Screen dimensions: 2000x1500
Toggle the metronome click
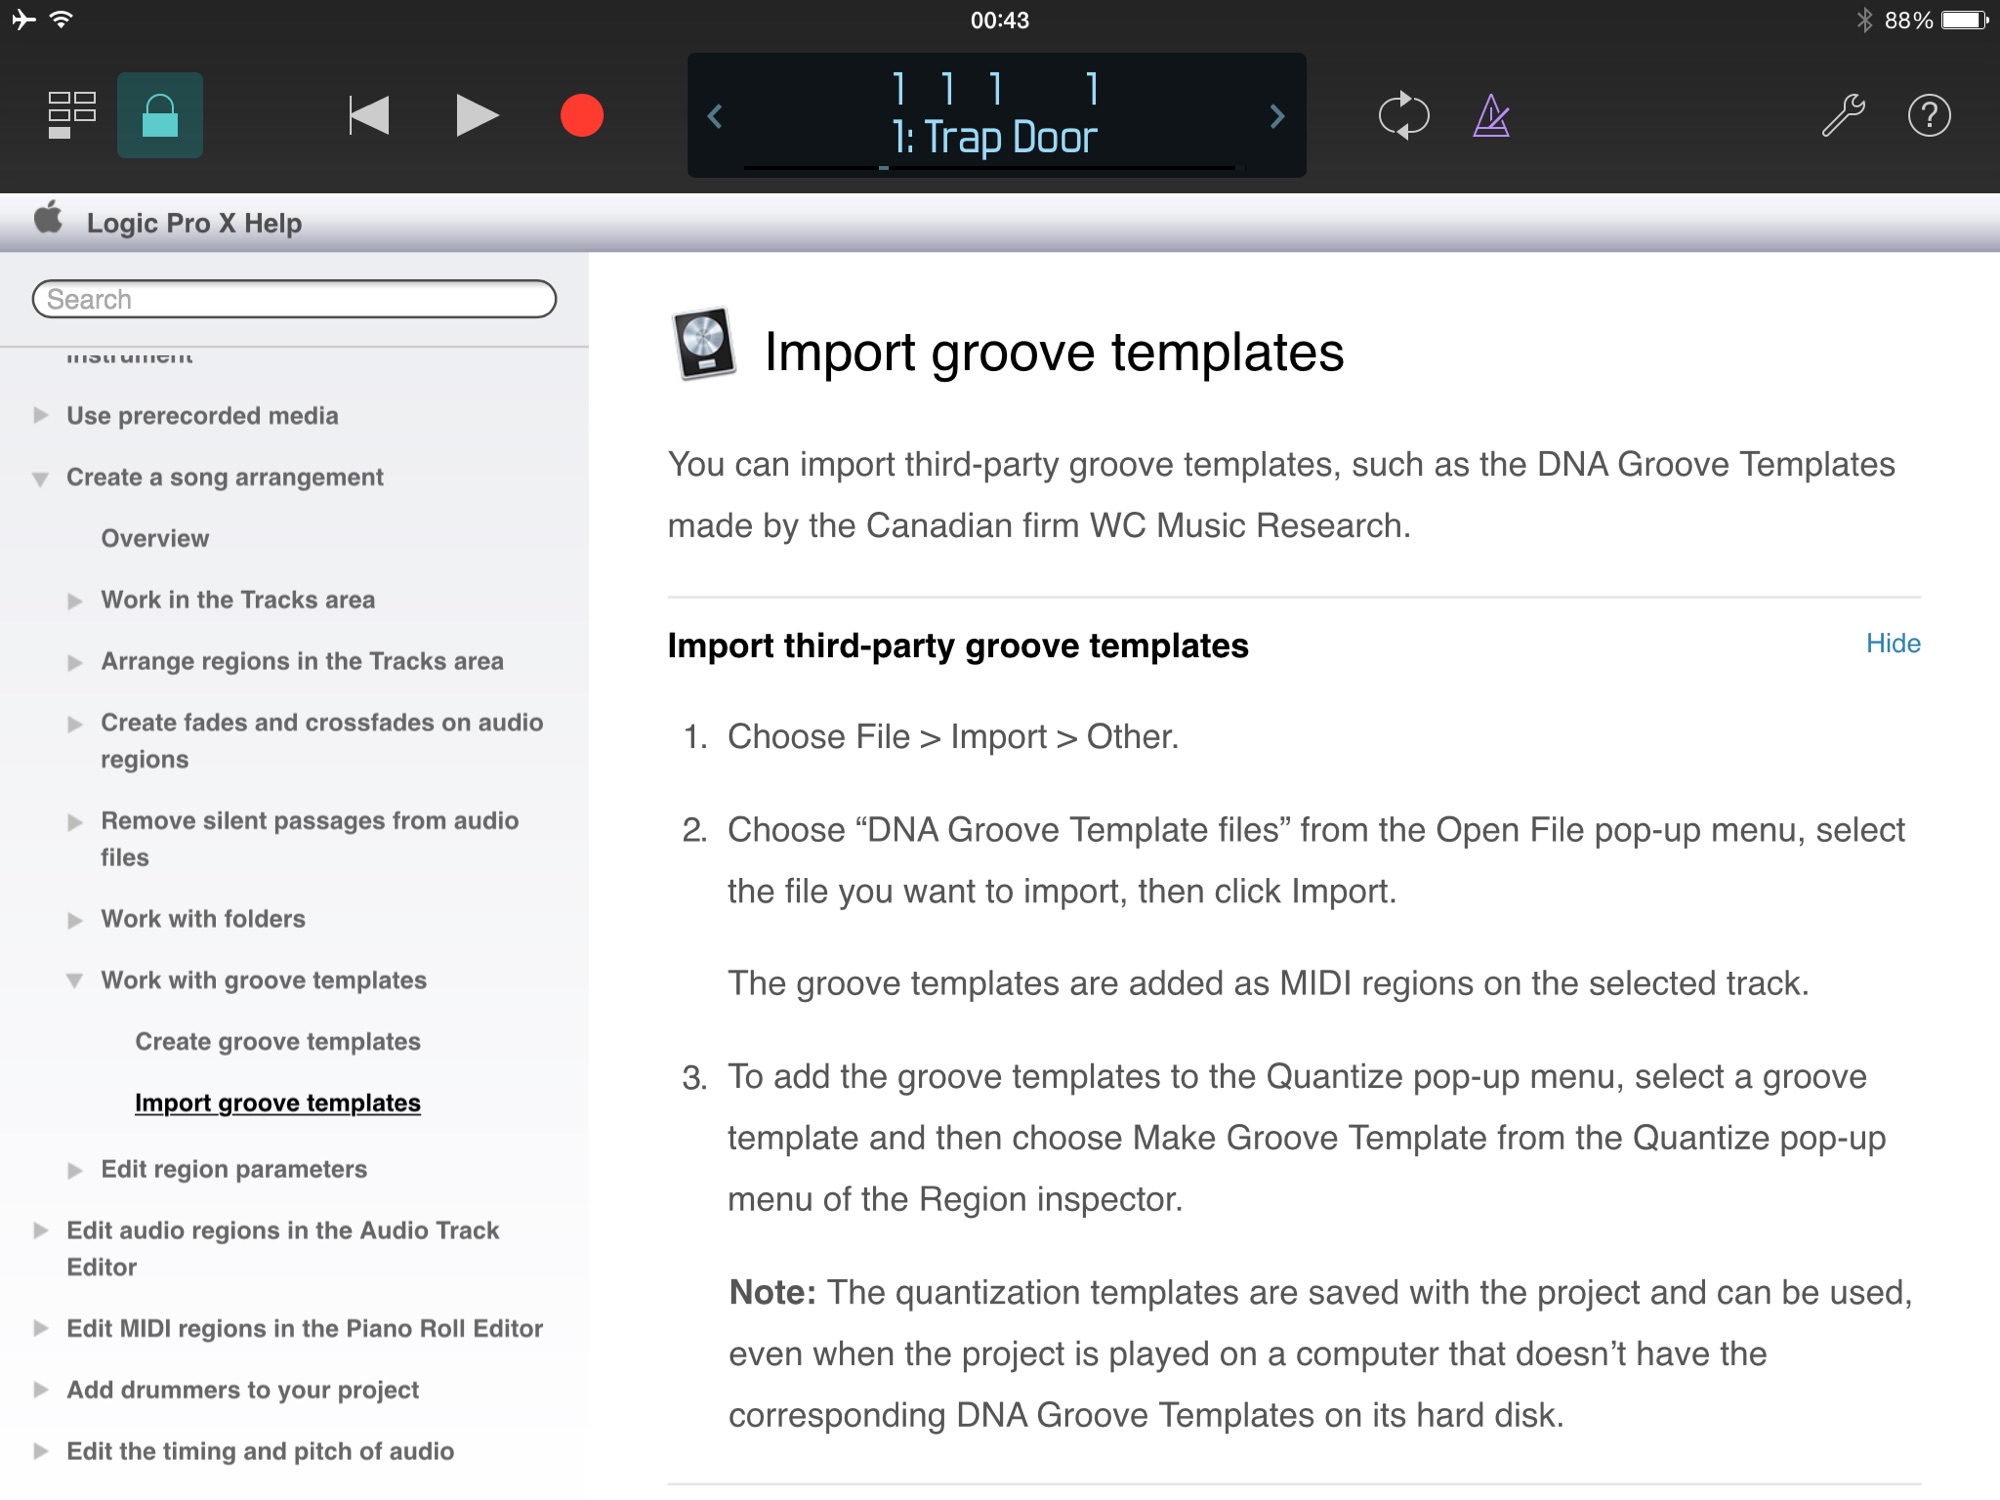[x=1491, y=115]
